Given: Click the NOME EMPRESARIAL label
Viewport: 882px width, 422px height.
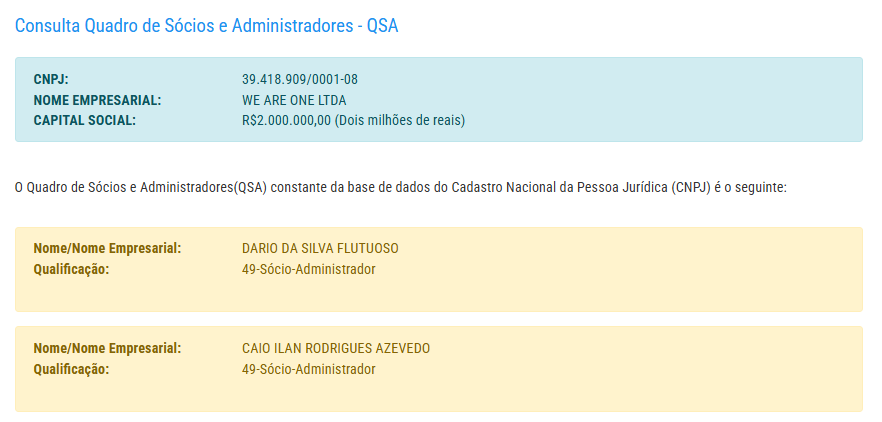Looking at the screenshot, I should pos(97,100).
